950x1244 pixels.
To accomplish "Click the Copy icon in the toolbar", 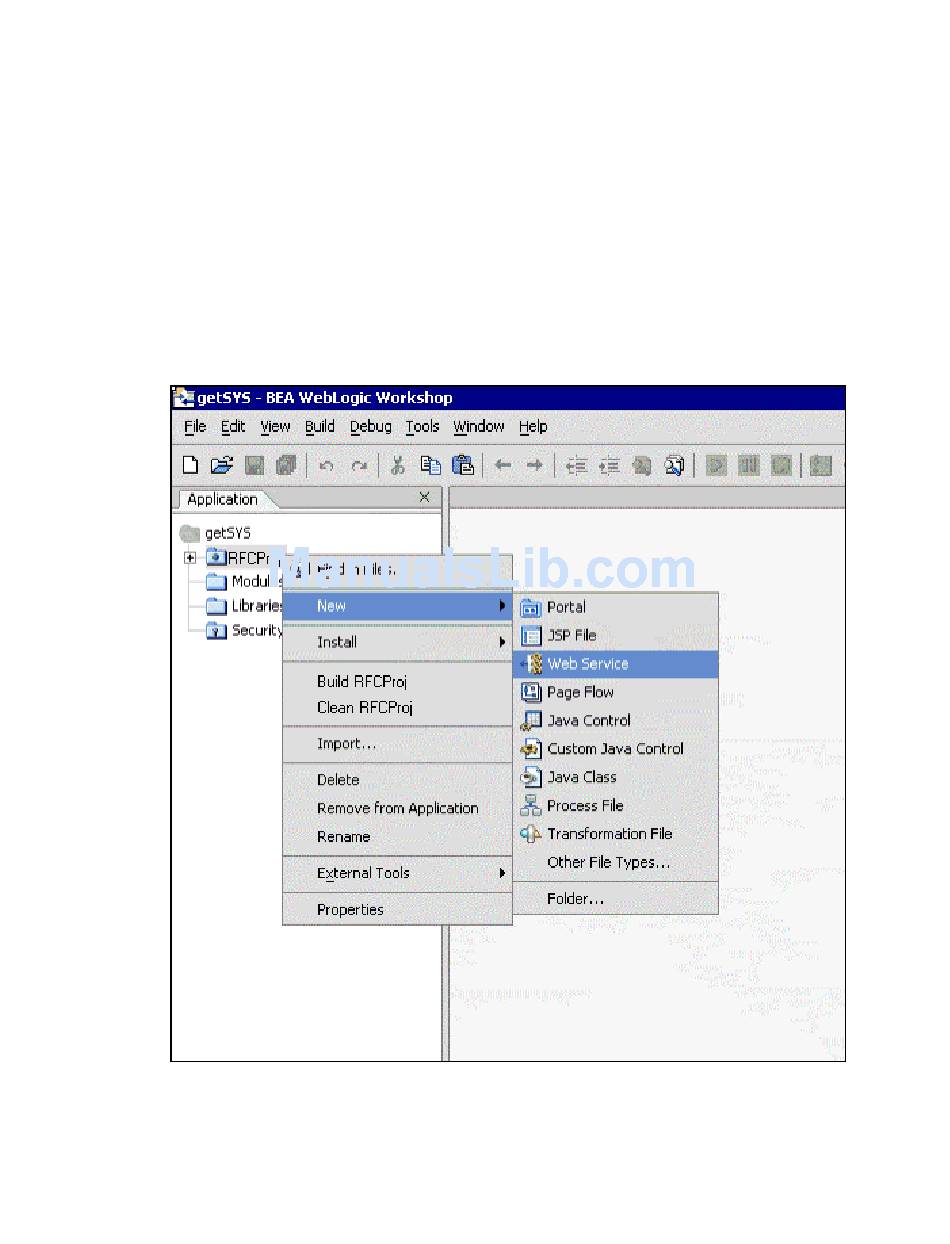I will (x=430, y=465).
